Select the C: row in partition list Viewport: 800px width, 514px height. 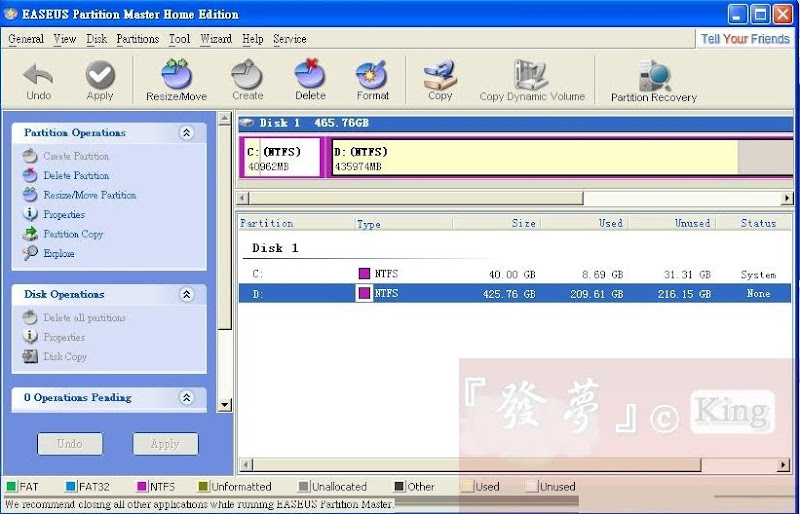tap(515, 274)
